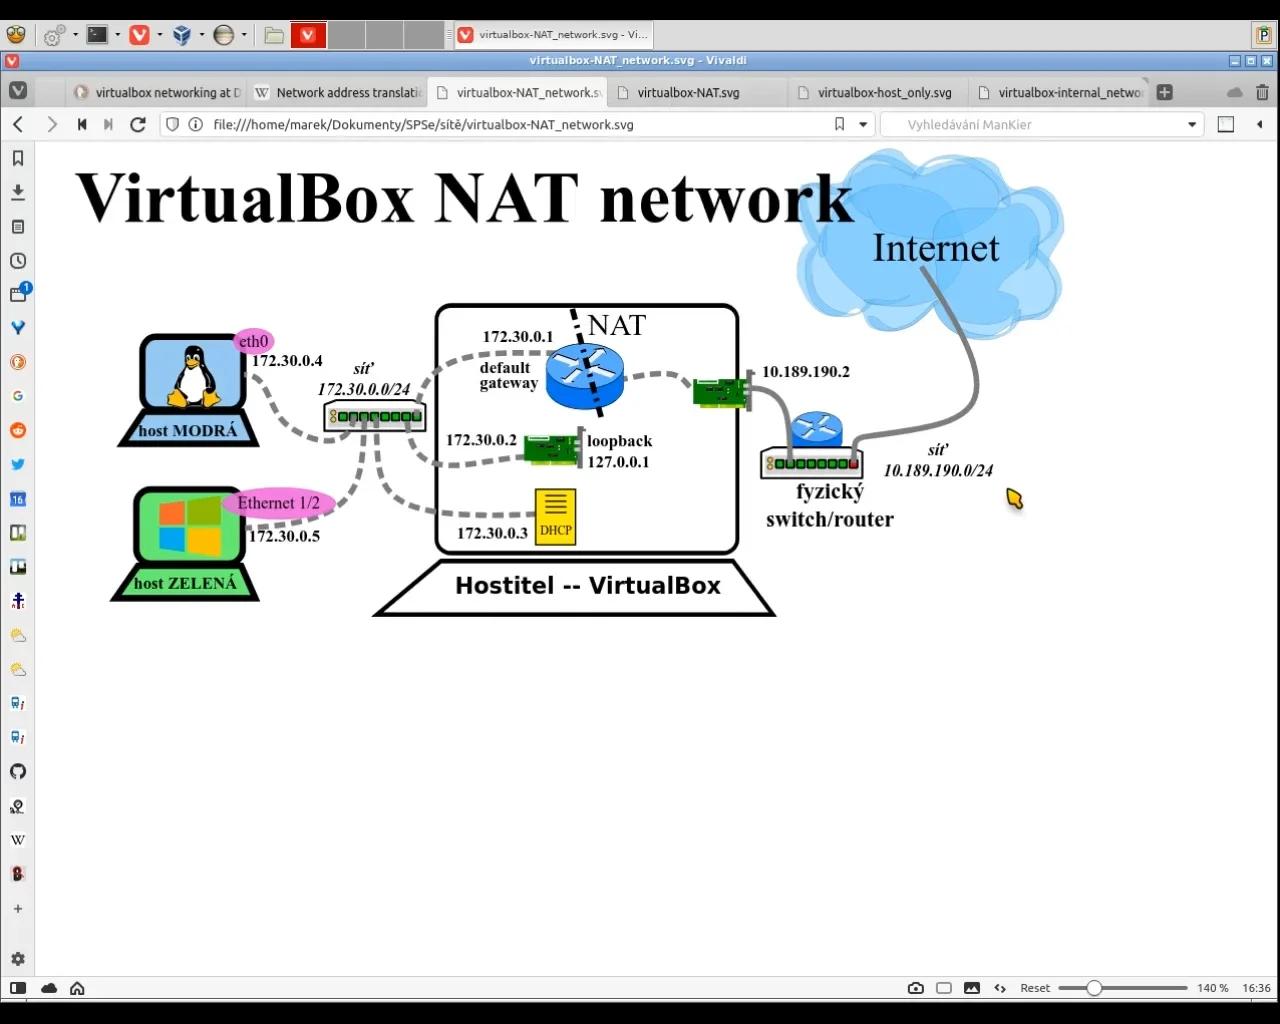Select the Twitter web panel in the sidebar
Screen dimensions: 1280x1024
[x=17, y=464]
